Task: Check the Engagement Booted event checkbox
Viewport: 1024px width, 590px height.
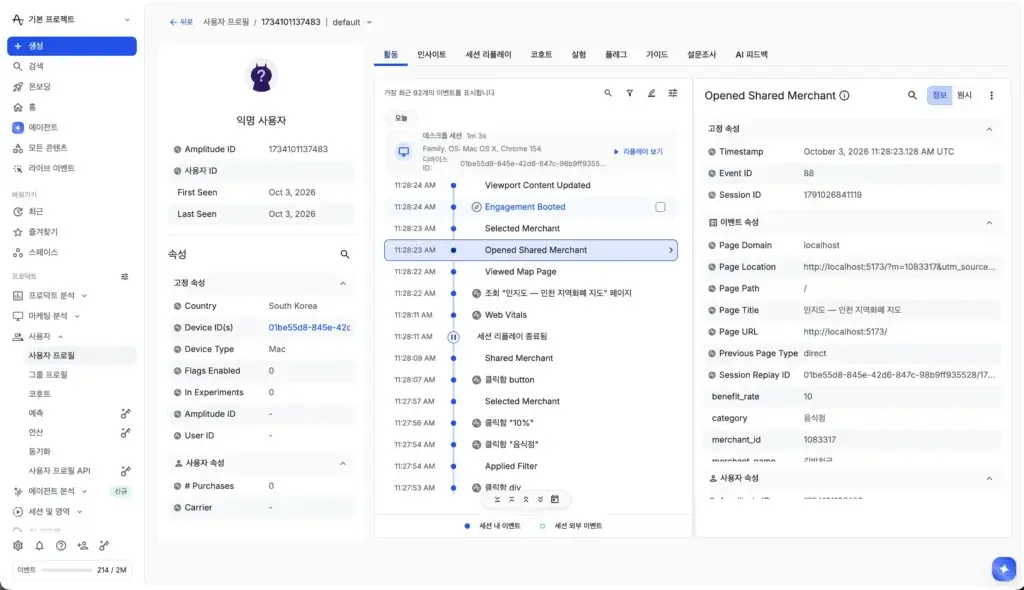Action: click(660, 207)
